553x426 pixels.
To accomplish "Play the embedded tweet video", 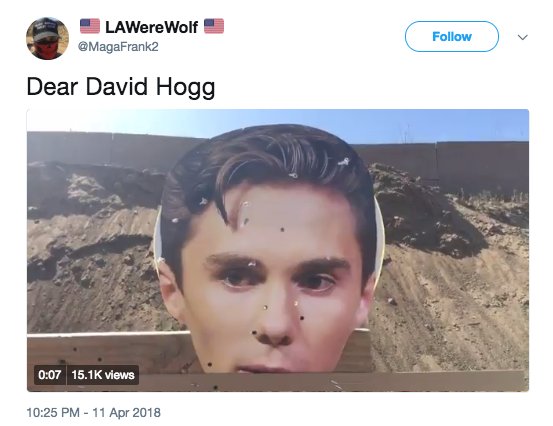I will click(x=278, y=250).
